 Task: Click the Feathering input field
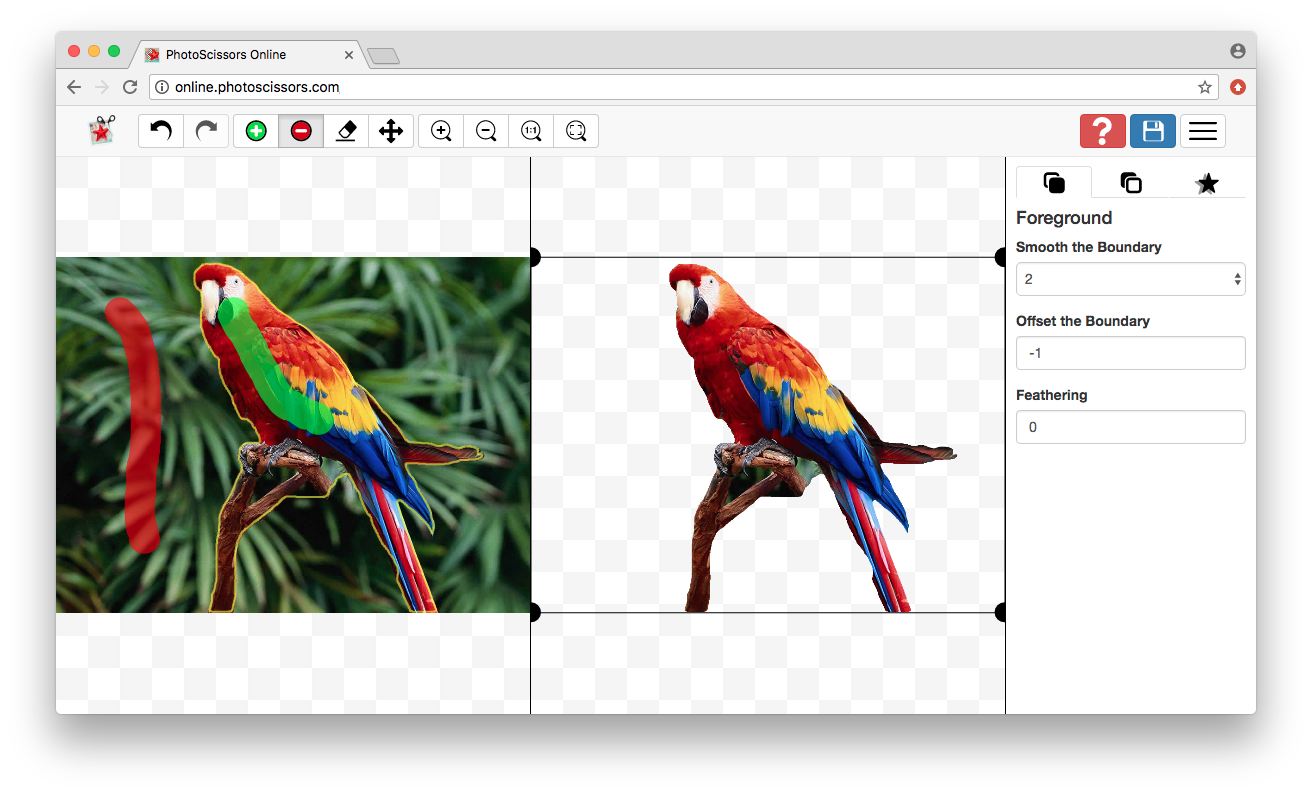[1131, 427]
